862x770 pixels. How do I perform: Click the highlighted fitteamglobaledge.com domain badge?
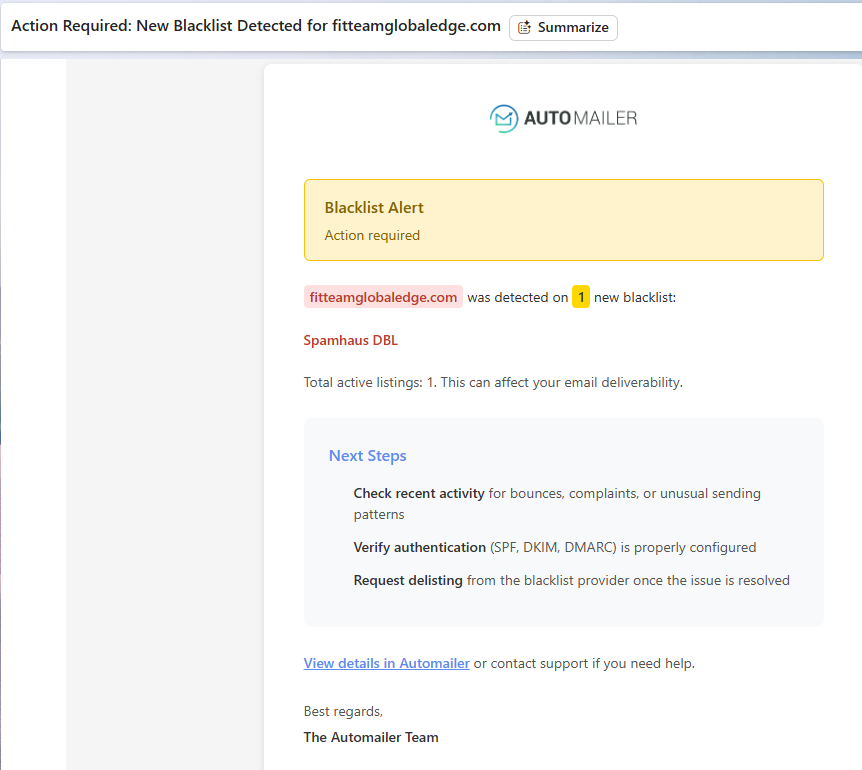pos(383,297)
